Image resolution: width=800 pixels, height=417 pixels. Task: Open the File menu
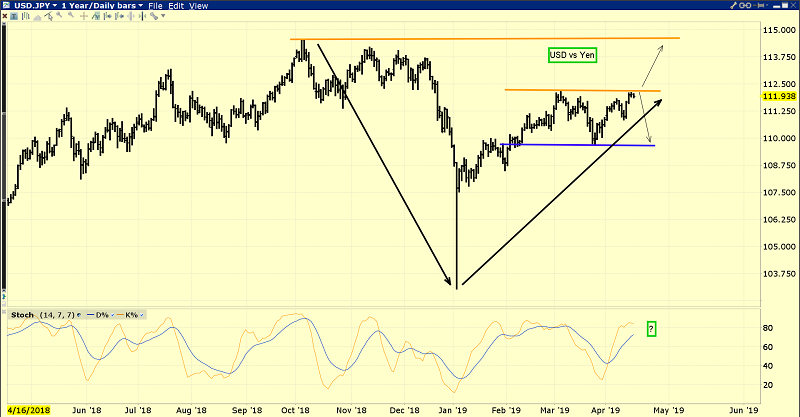[155, 5]
